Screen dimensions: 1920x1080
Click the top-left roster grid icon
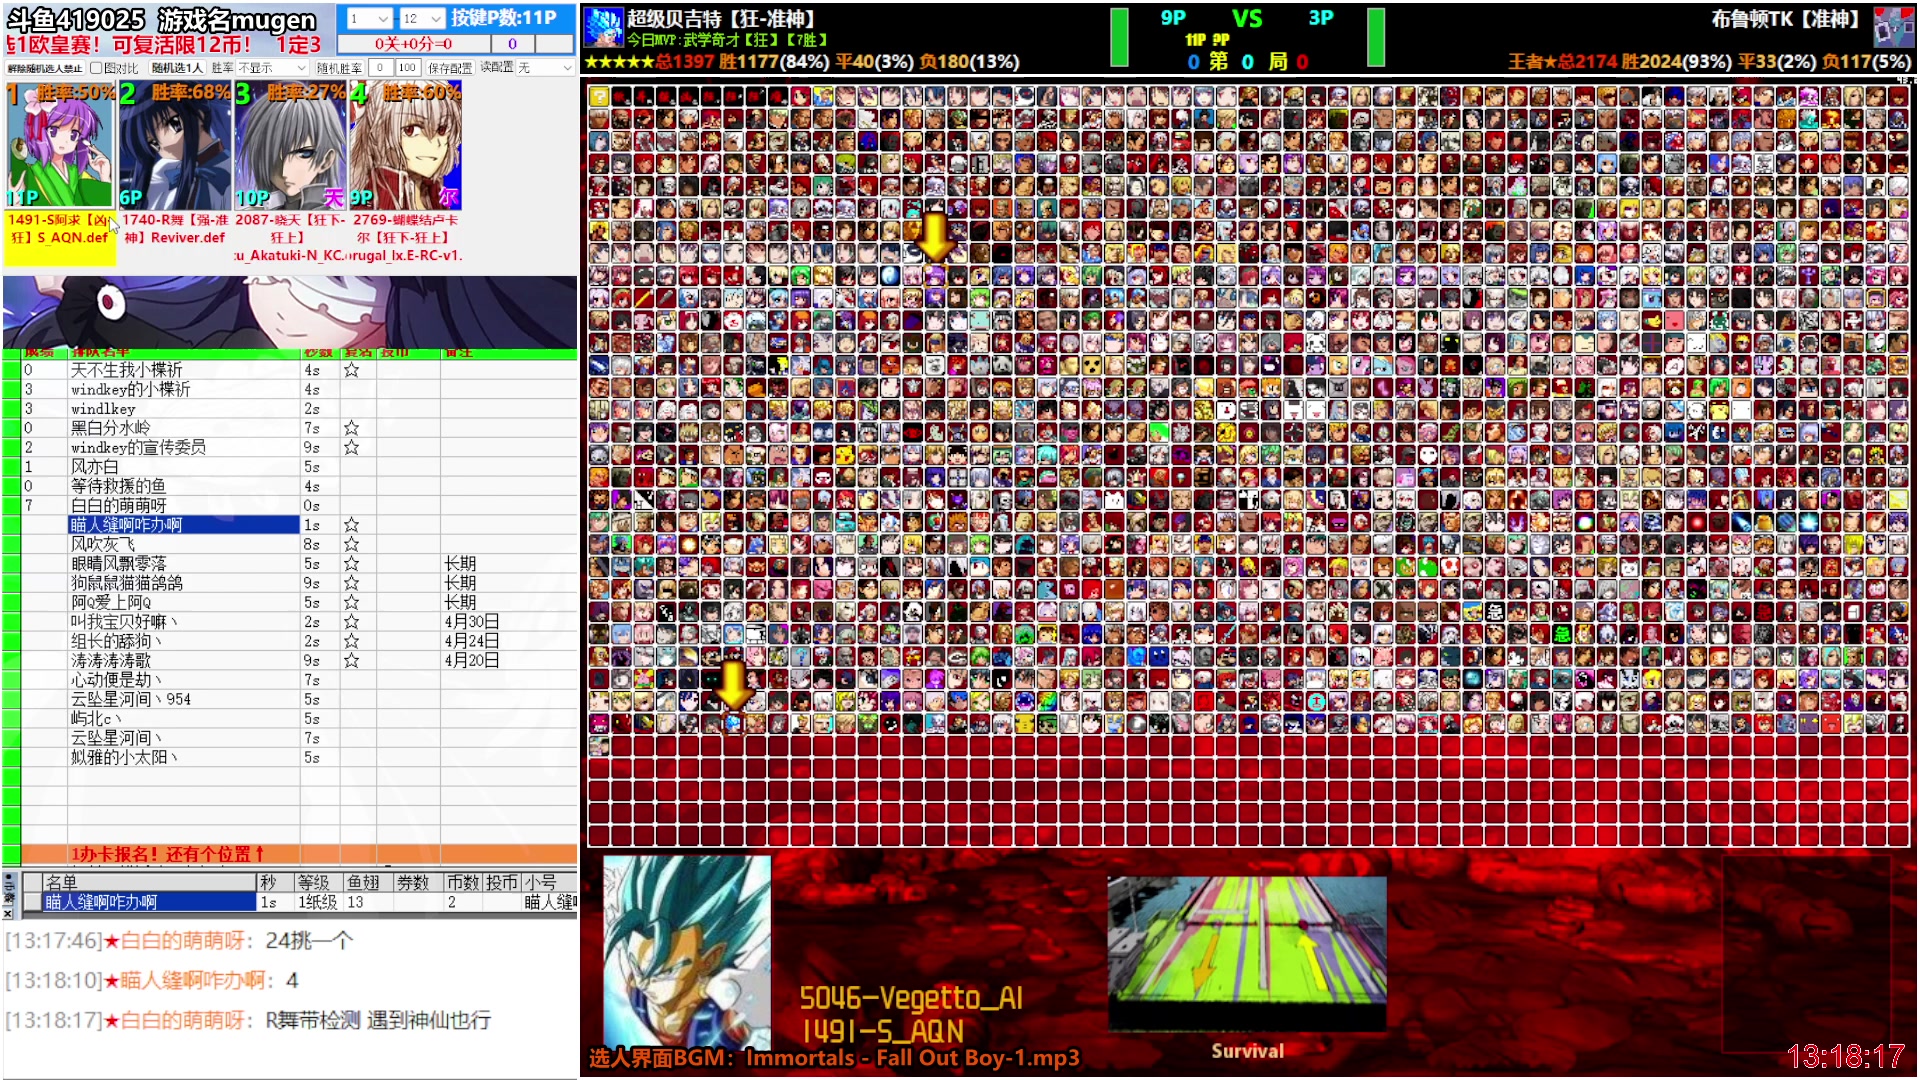(x=599, y=96)
